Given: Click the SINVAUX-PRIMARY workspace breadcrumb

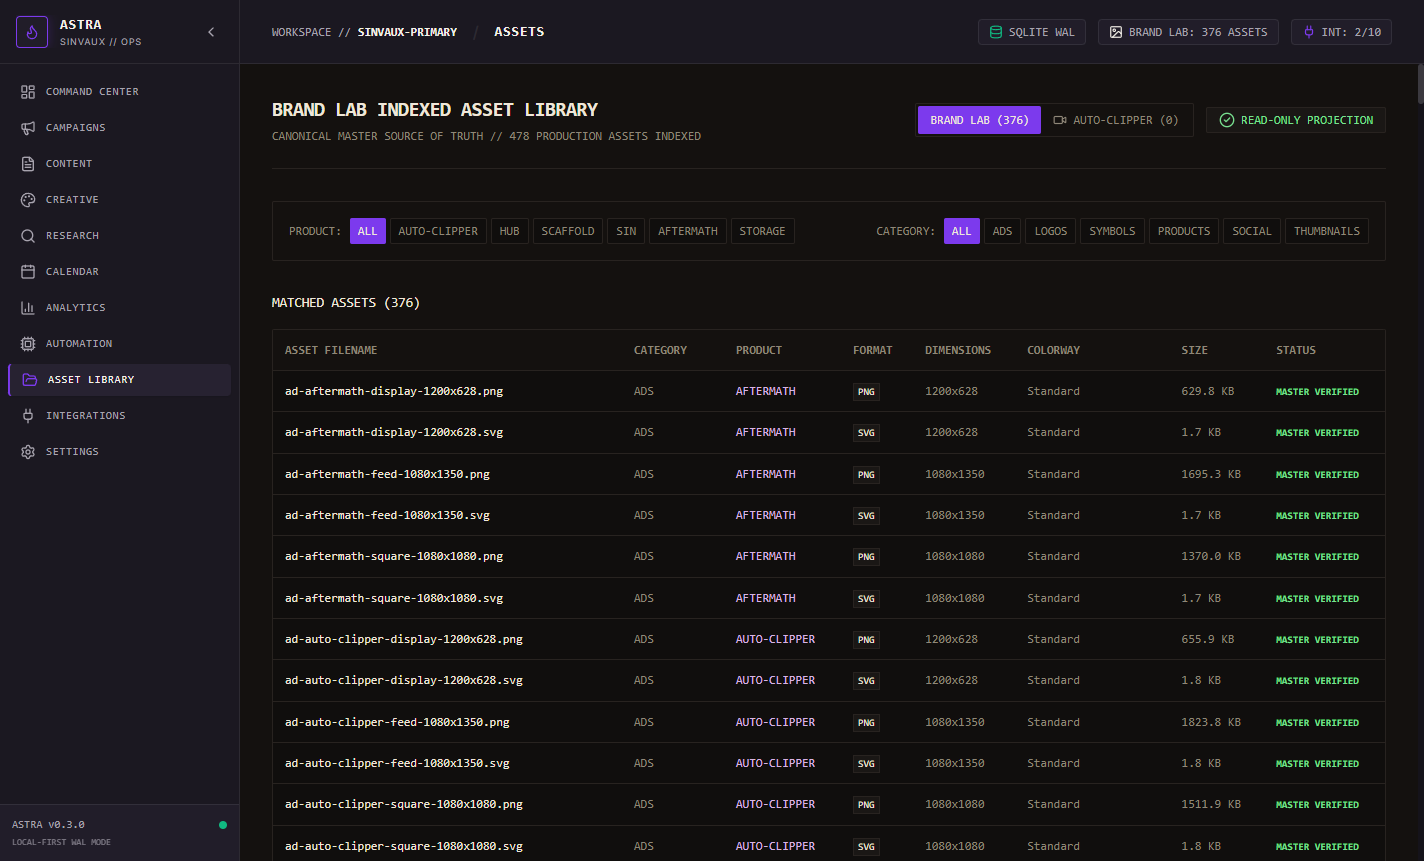Looking at the screenshot, I should (x=407, y=32).
